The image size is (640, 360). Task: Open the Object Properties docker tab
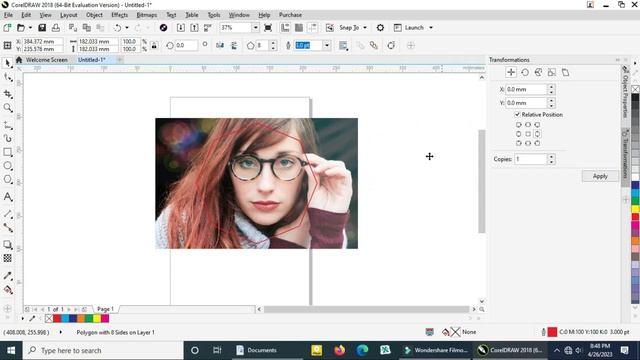pos(625,92)
